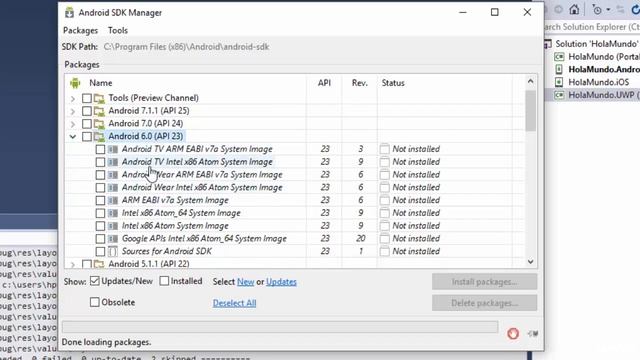Click the folder icon beside Android 6.0 (API 23)
Screen dimensions: 640x360
[x=99, y=136]
